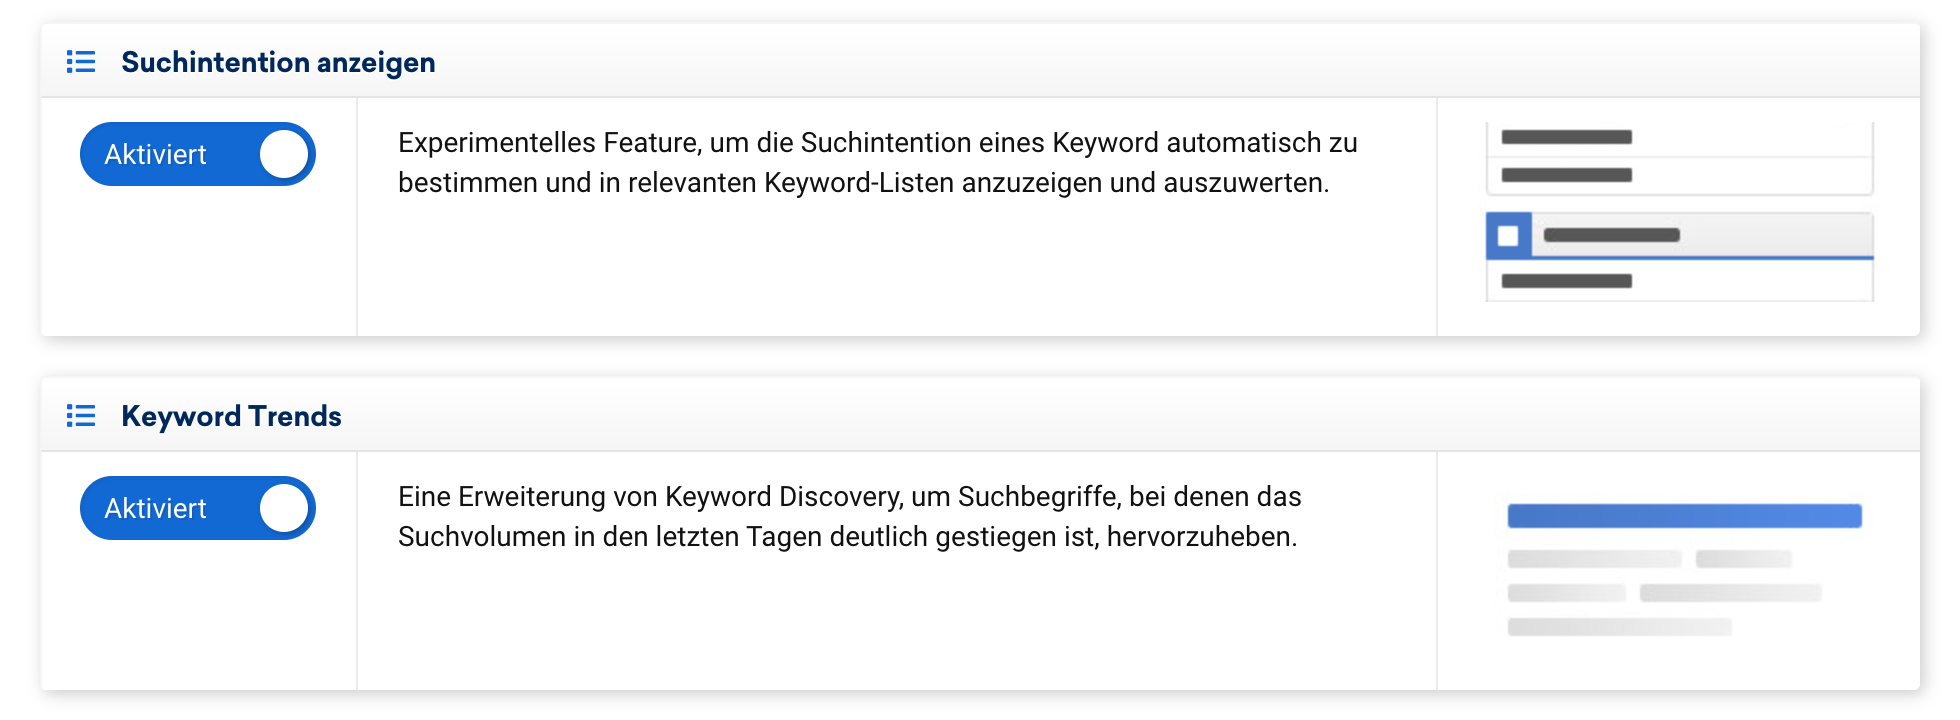Click the Aktiviert label in the Suchintention toggle
The width and height of the screenshot is (1960, 720).
[155, 155]
